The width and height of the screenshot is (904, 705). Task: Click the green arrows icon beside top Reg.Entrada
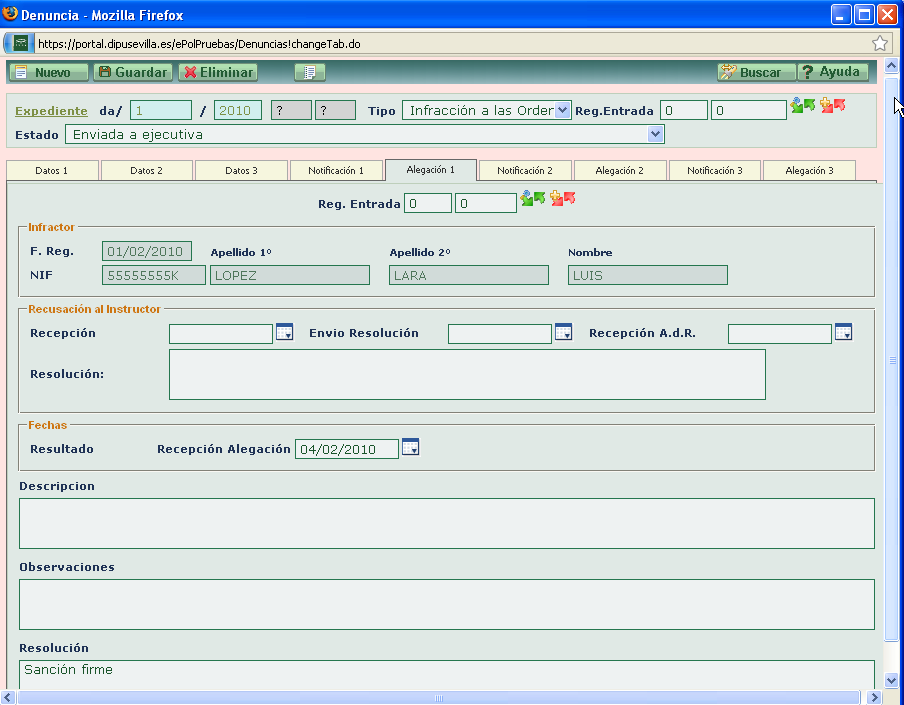click(x=802, y=106)
